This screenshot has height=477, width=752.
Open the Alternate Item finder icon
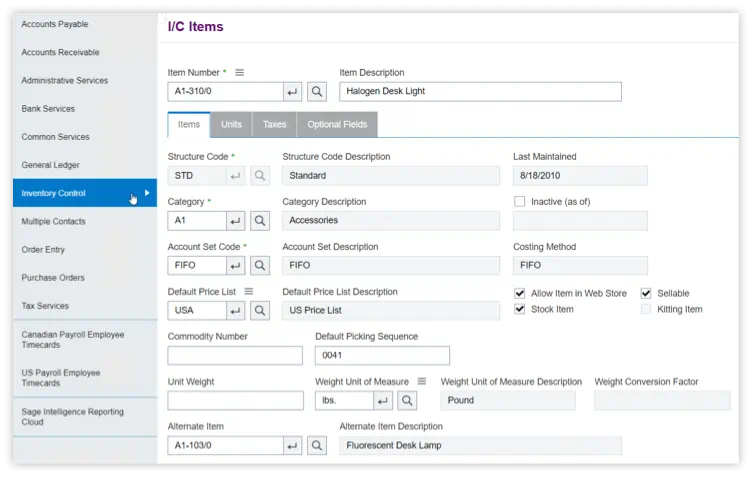316,446
